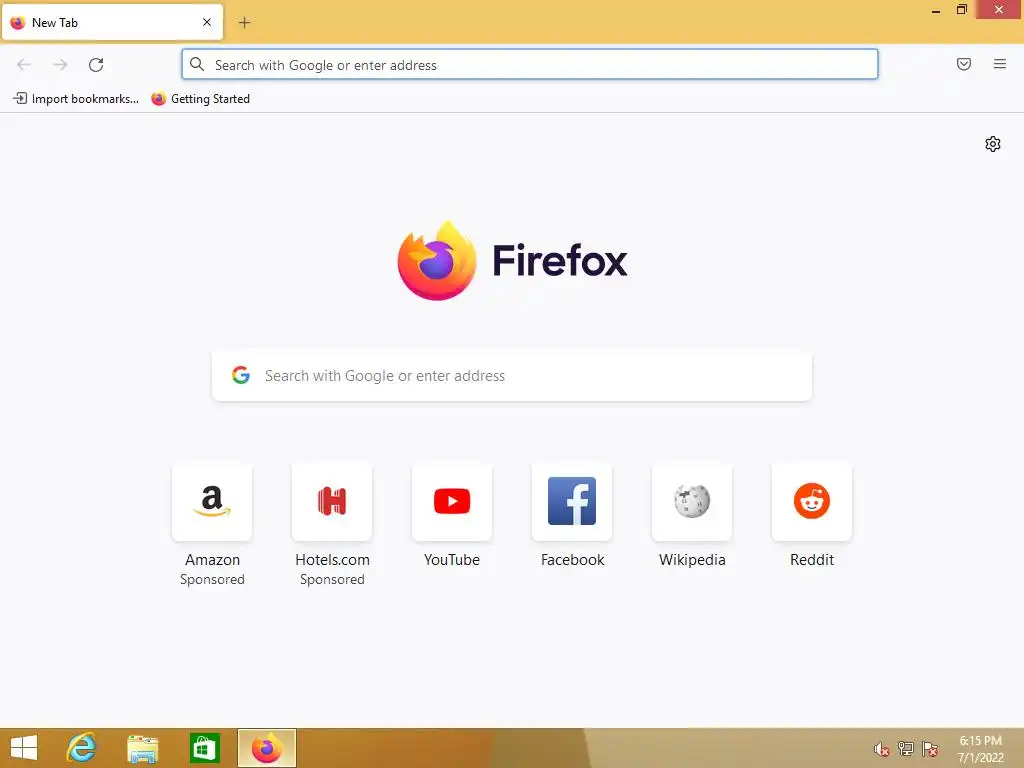Open File Explorer from taskbar
This screenshot has height=768, width=1024.
pos(142,748)
